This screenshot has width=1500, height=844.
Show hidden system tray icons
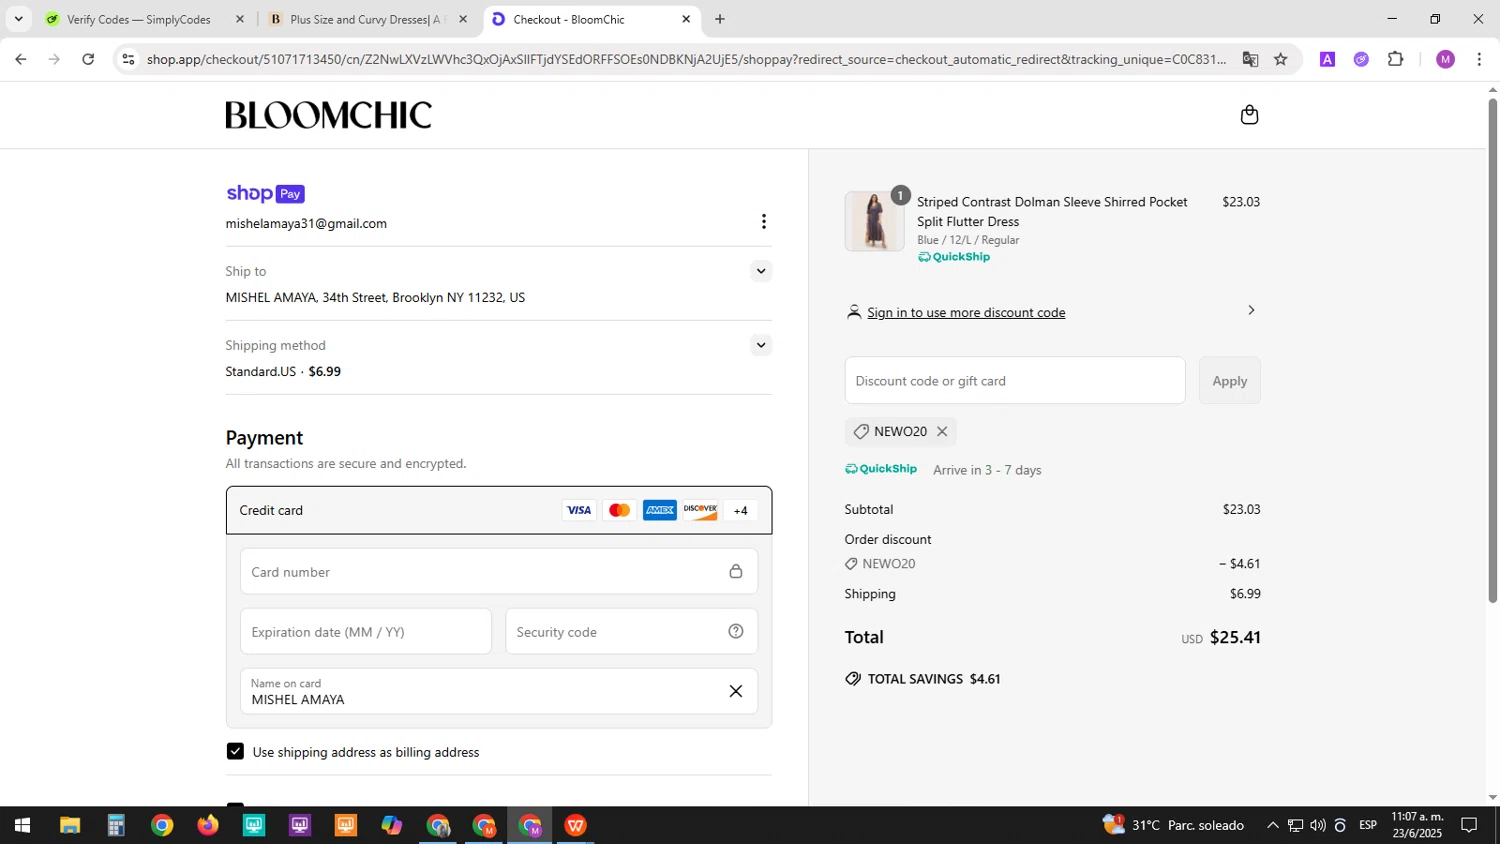tap(1272, 825)
